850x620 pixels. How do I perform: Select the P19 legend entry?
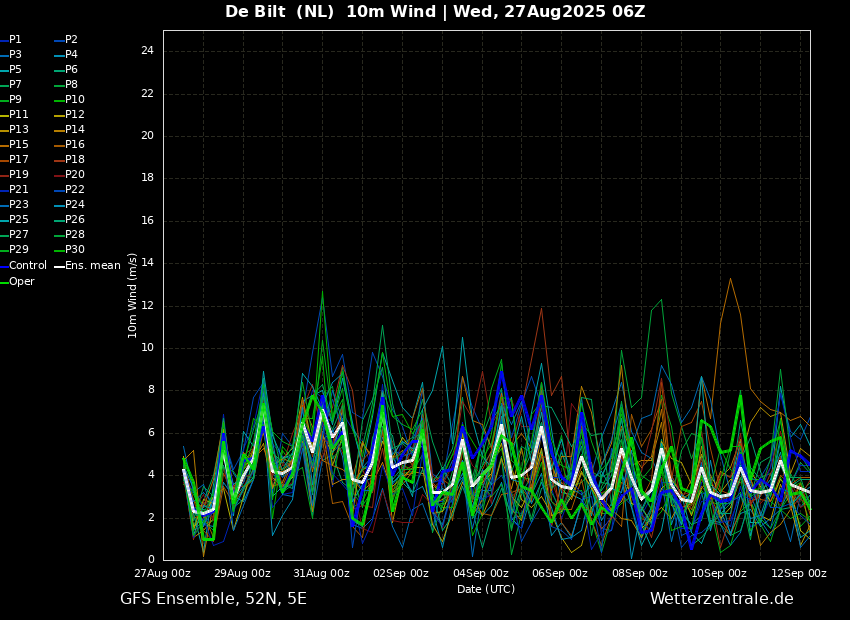click(14, 175)
